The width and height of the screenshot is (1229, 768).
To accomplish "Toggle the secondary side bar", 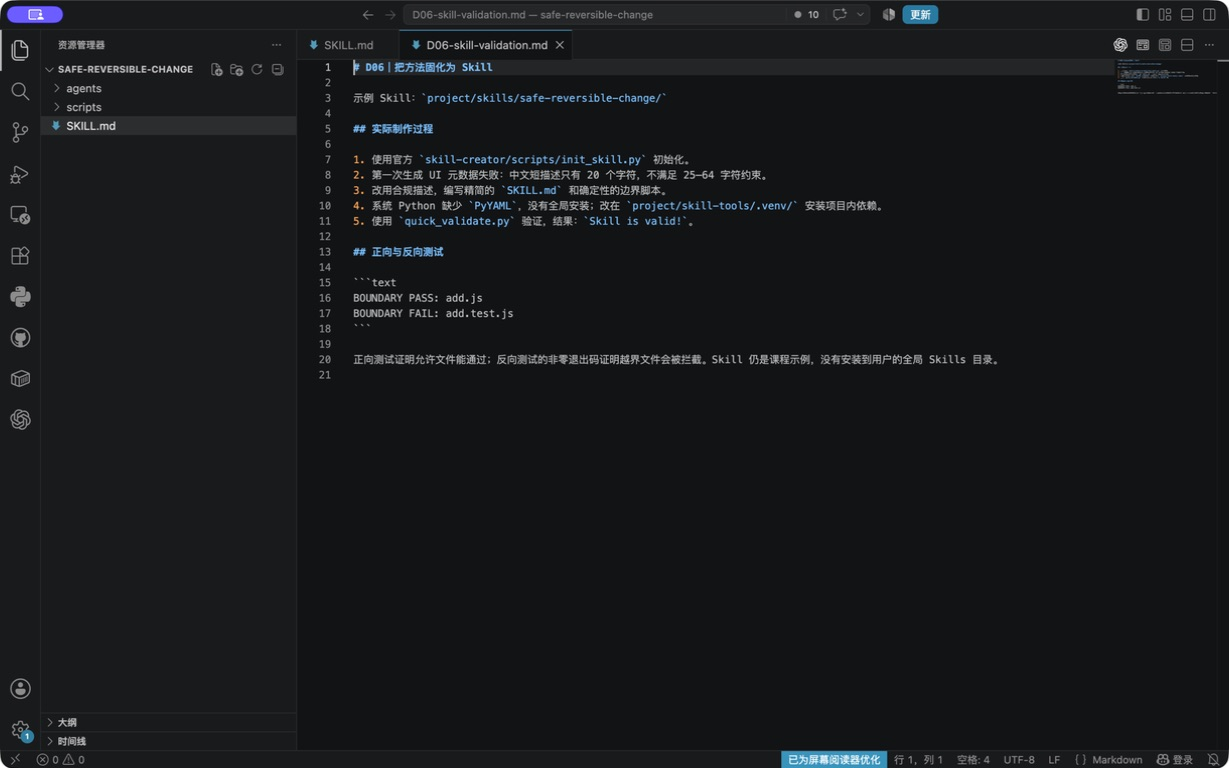I will [1210, 15].
